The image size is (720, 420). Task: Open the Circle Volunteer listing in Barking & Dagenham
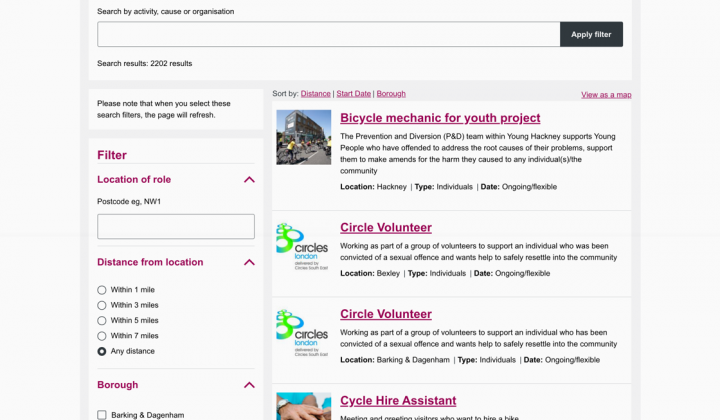[386, 314]
